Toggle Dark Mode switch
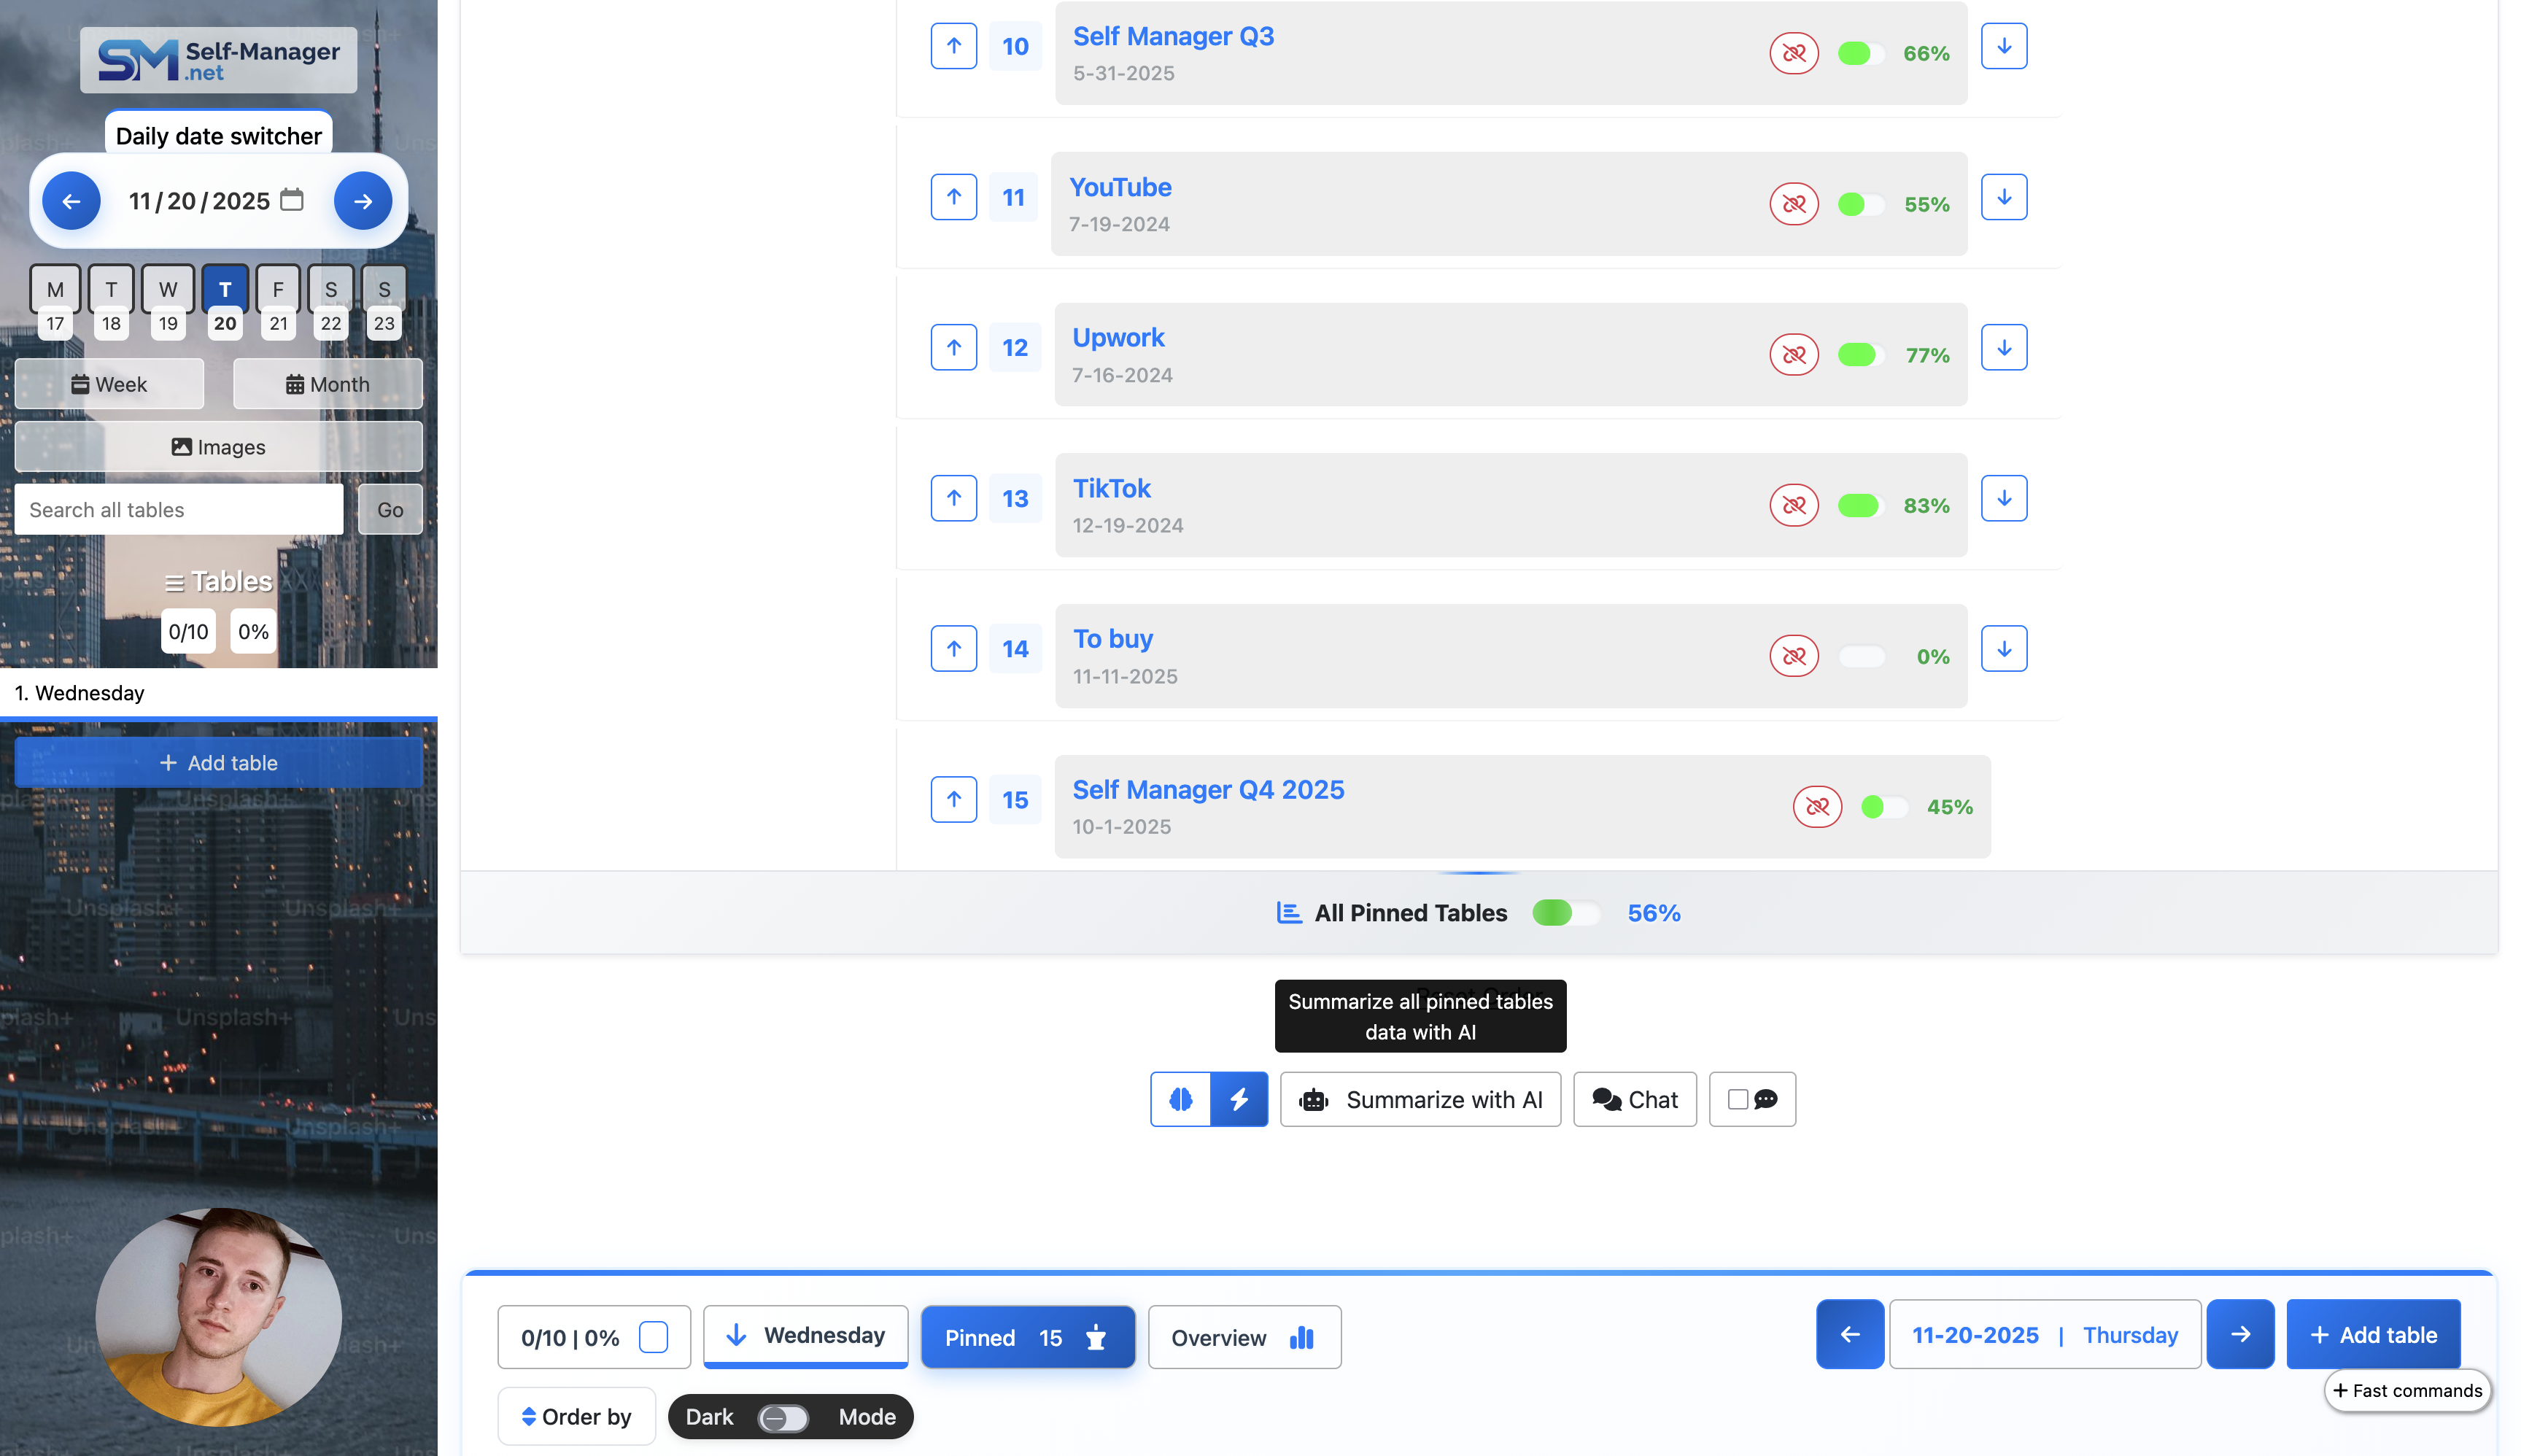The width and height of the screenshot is (2521, 1456). pyautogui.click(x=783, y=1417)
